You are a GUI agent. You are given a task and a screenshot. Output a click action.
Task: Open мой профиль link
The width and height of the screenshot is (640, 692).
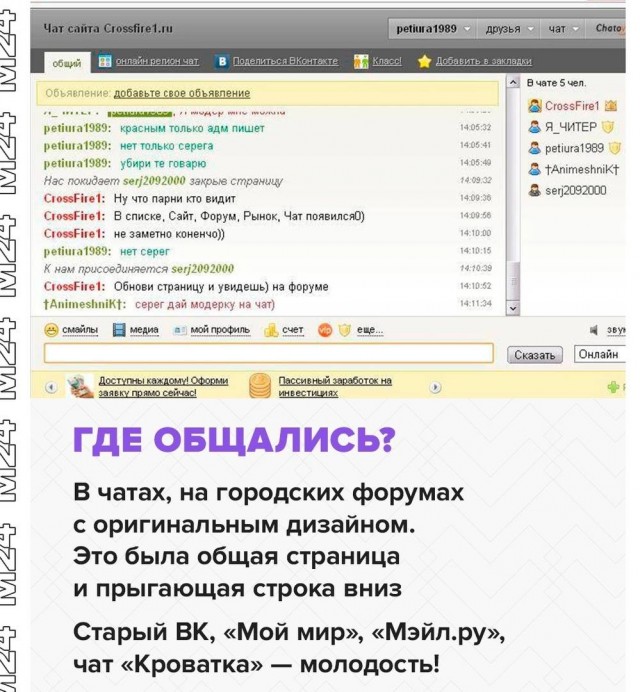(220, 330)
